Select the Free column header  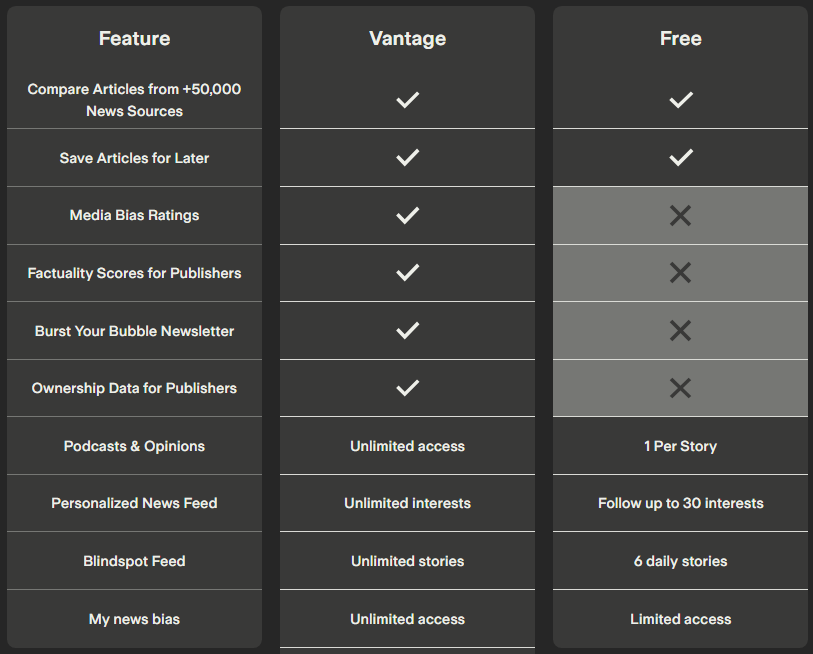pyautogui.click(x=681, y=38)
